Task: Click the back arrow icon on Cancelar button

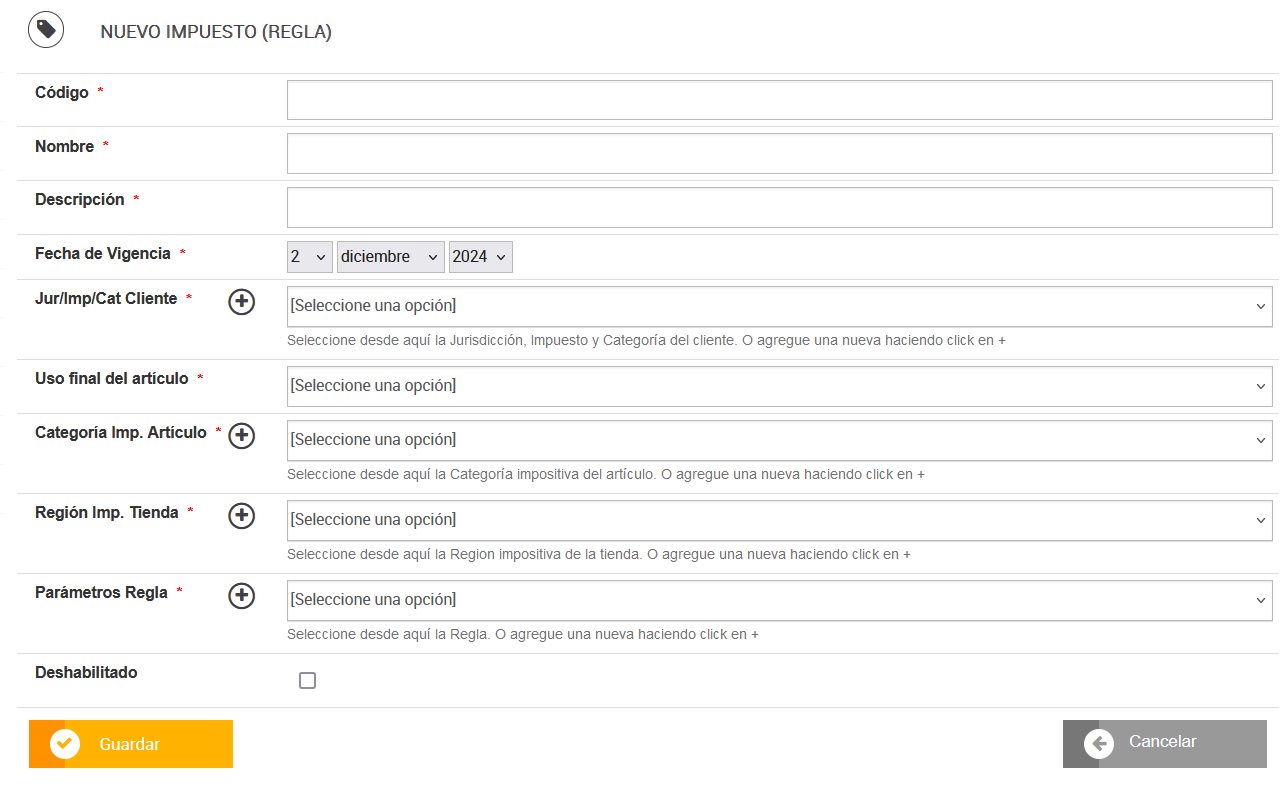Action: coord(1099,744)
